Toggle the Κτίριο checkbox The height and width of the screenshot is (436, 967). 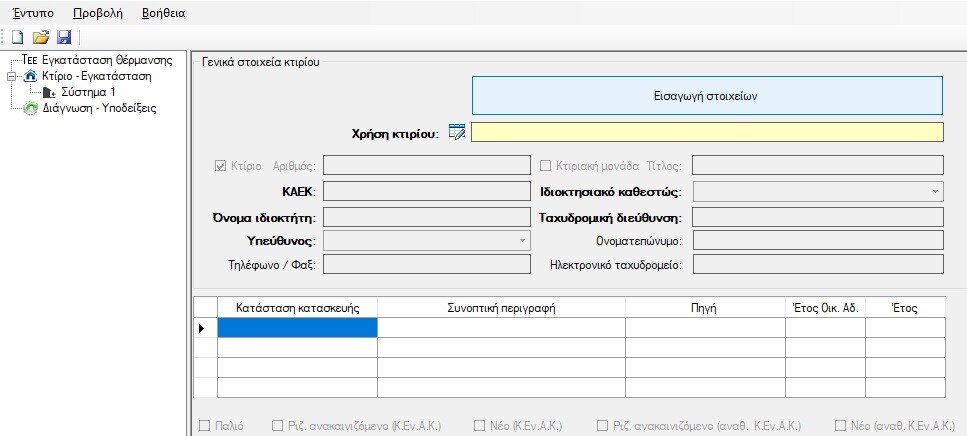(221, 166)
